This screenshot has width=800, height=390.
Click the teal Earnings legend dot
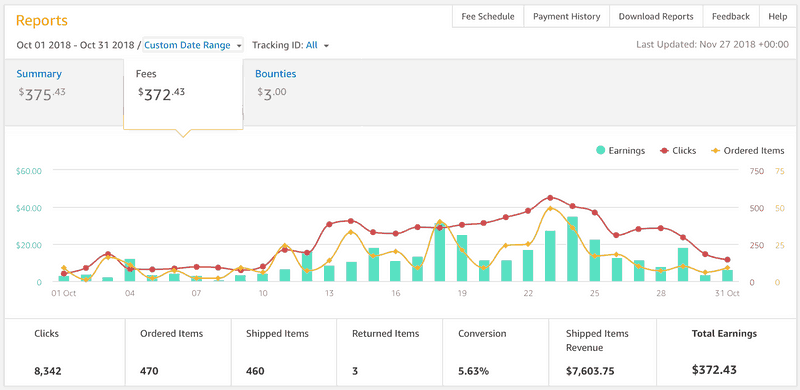(x=601, y=151)
